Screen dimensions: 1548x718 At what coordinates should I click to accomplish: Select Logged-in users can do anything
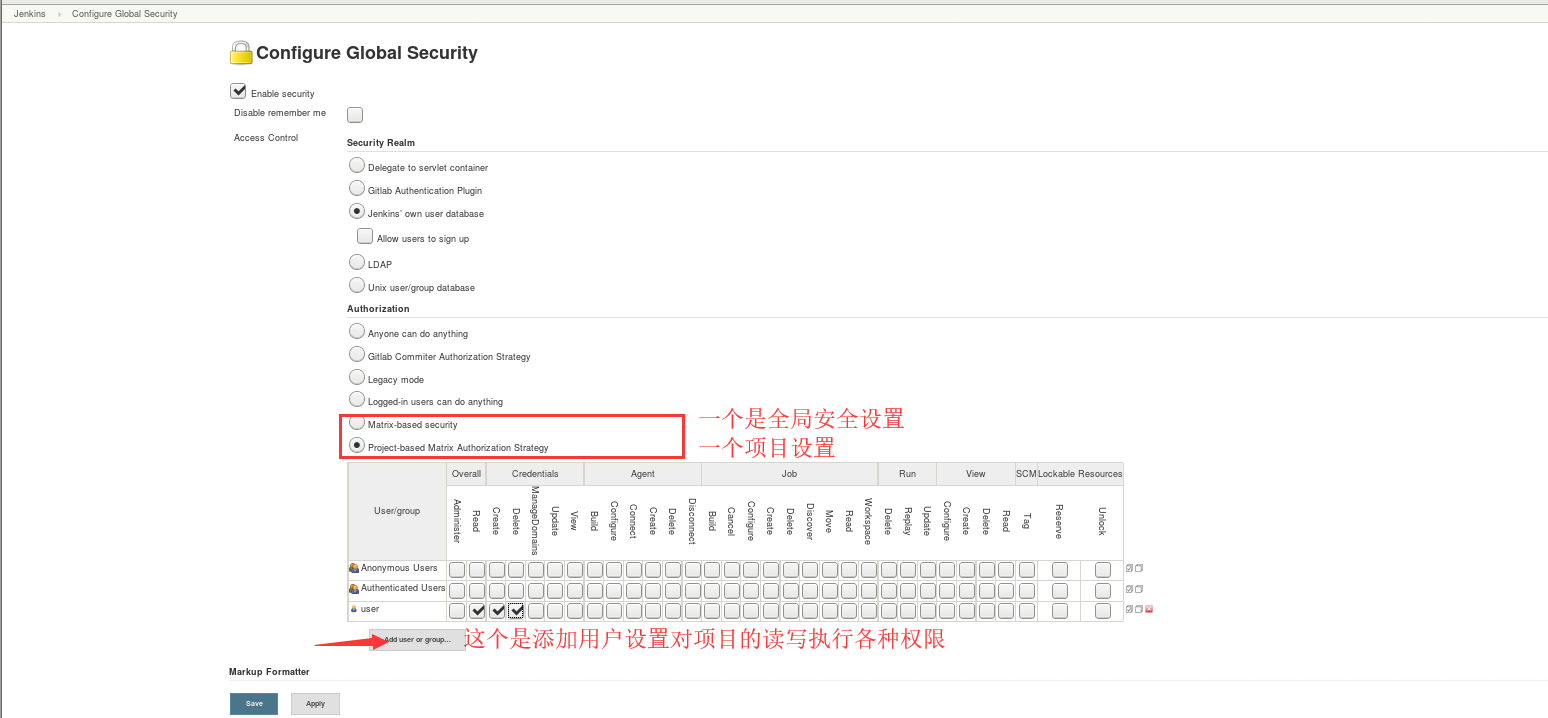coord(357,399)
